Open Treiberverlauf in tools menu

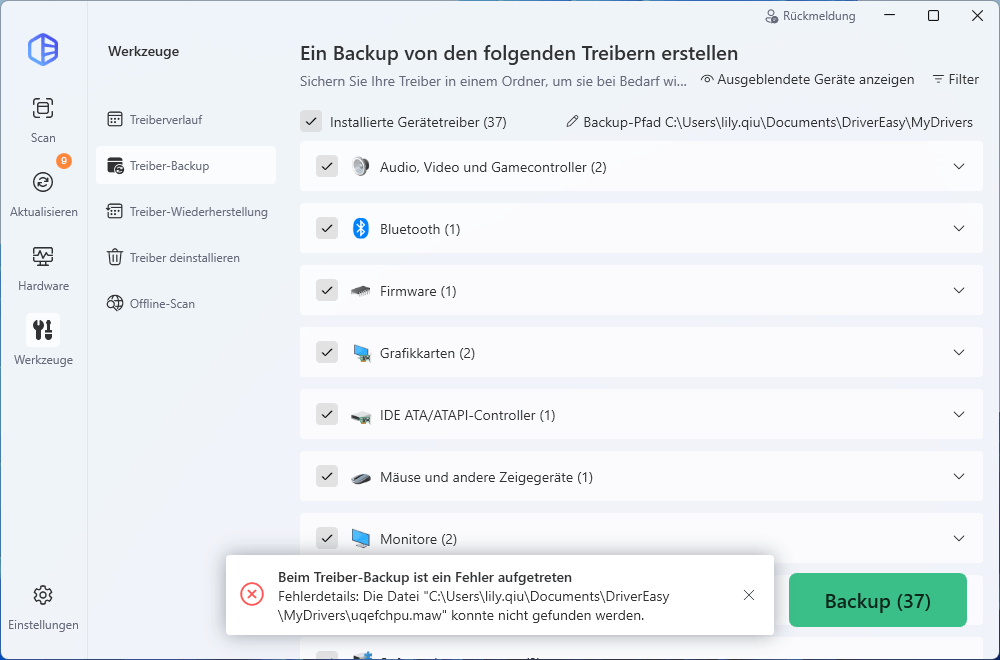tap(186, 119)
